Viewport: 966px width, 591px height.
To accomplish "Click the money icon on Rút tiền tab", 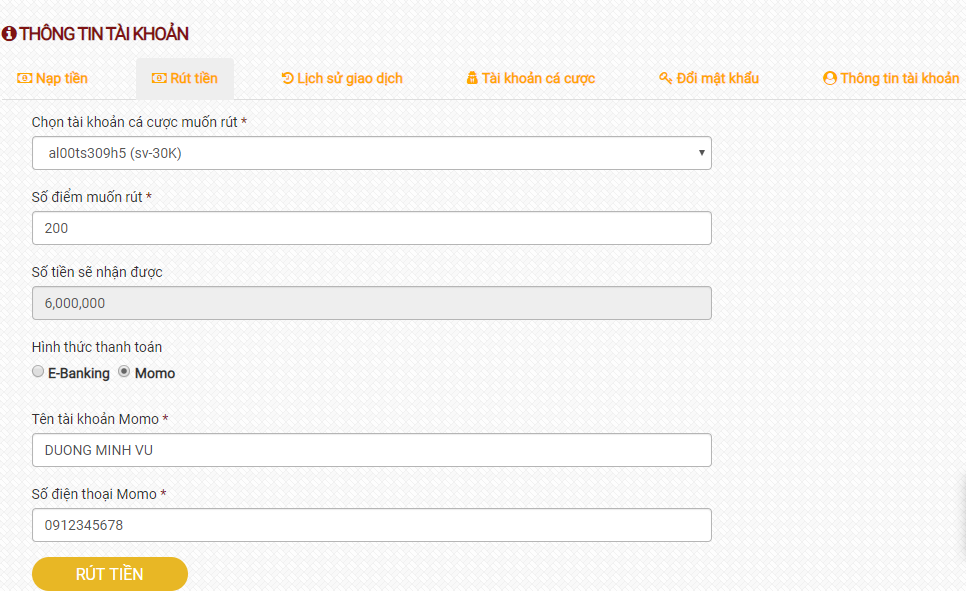I will click(159, 78).
